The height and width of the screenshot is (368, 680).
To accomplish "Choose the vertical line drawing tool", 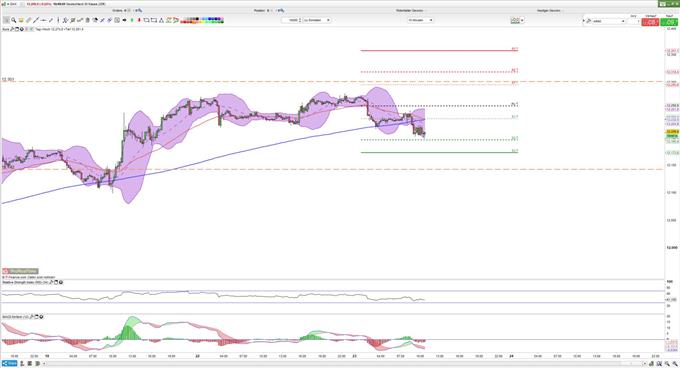I will pyautogui.click(x=58, y=20).
